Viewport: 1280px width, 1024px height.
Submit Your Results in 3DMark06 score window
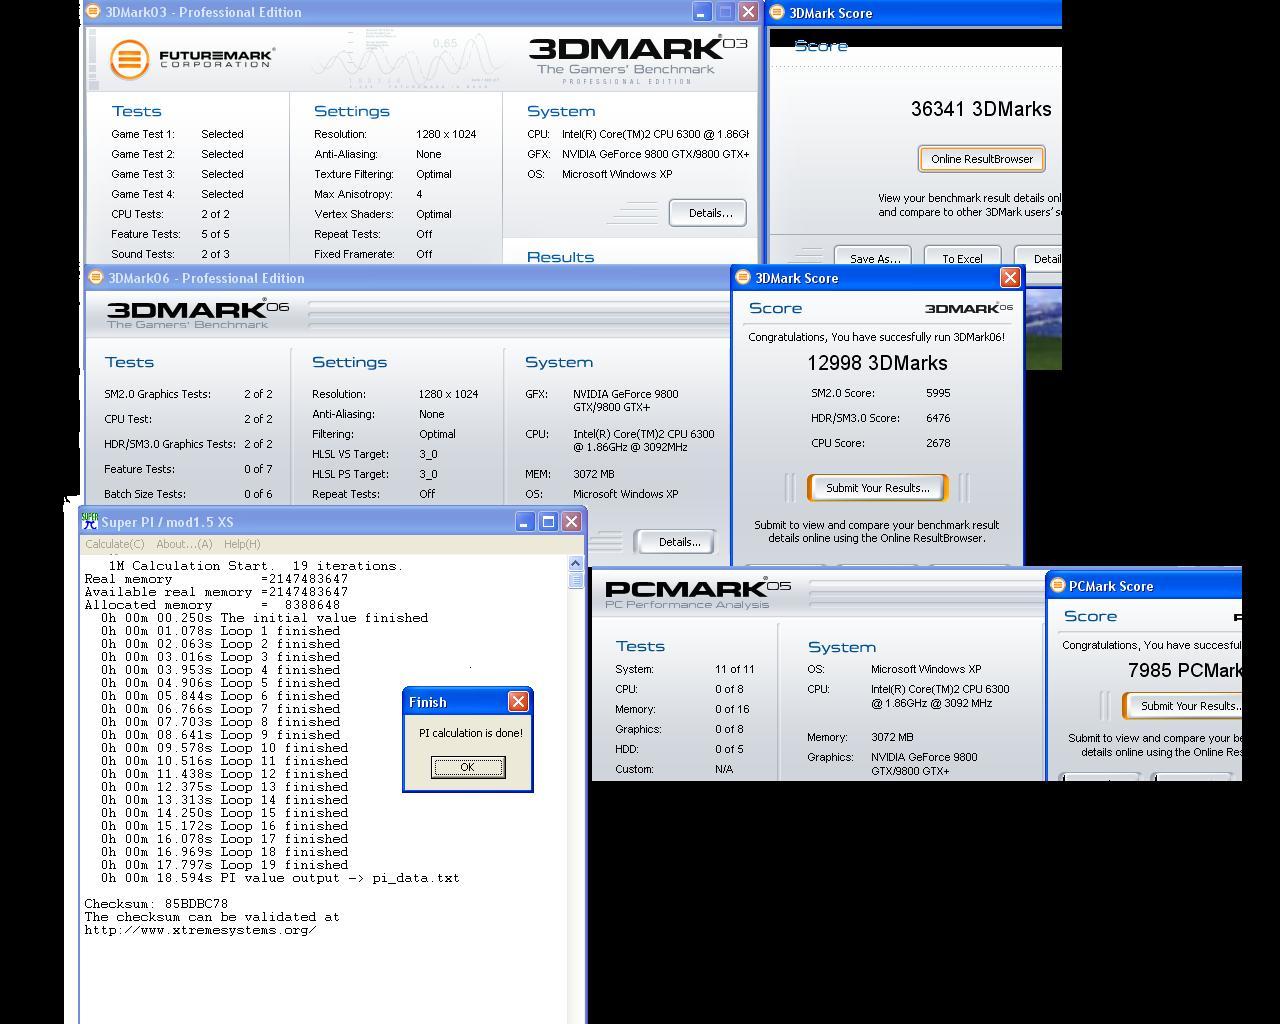(877, 488)
